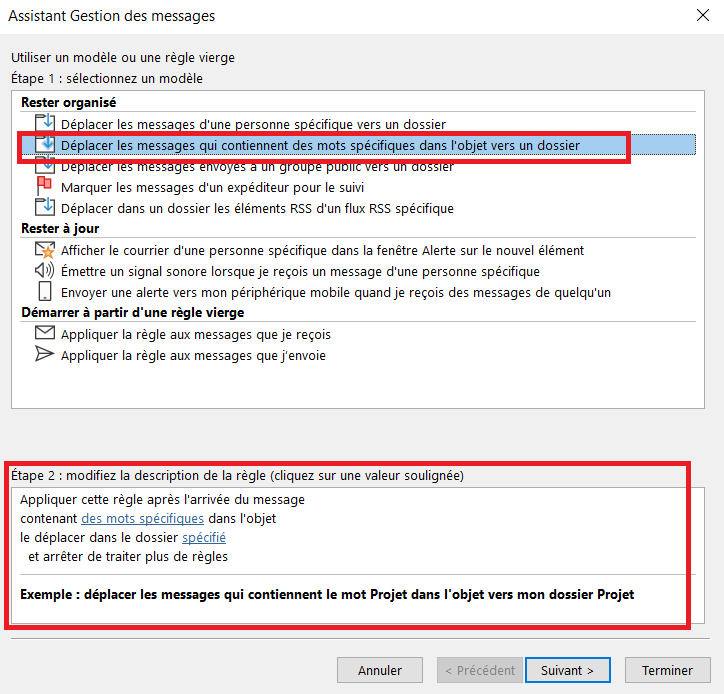Click move-to-folder icon for specific person rule
Screen dimensions: 724x694
[45, 123]
